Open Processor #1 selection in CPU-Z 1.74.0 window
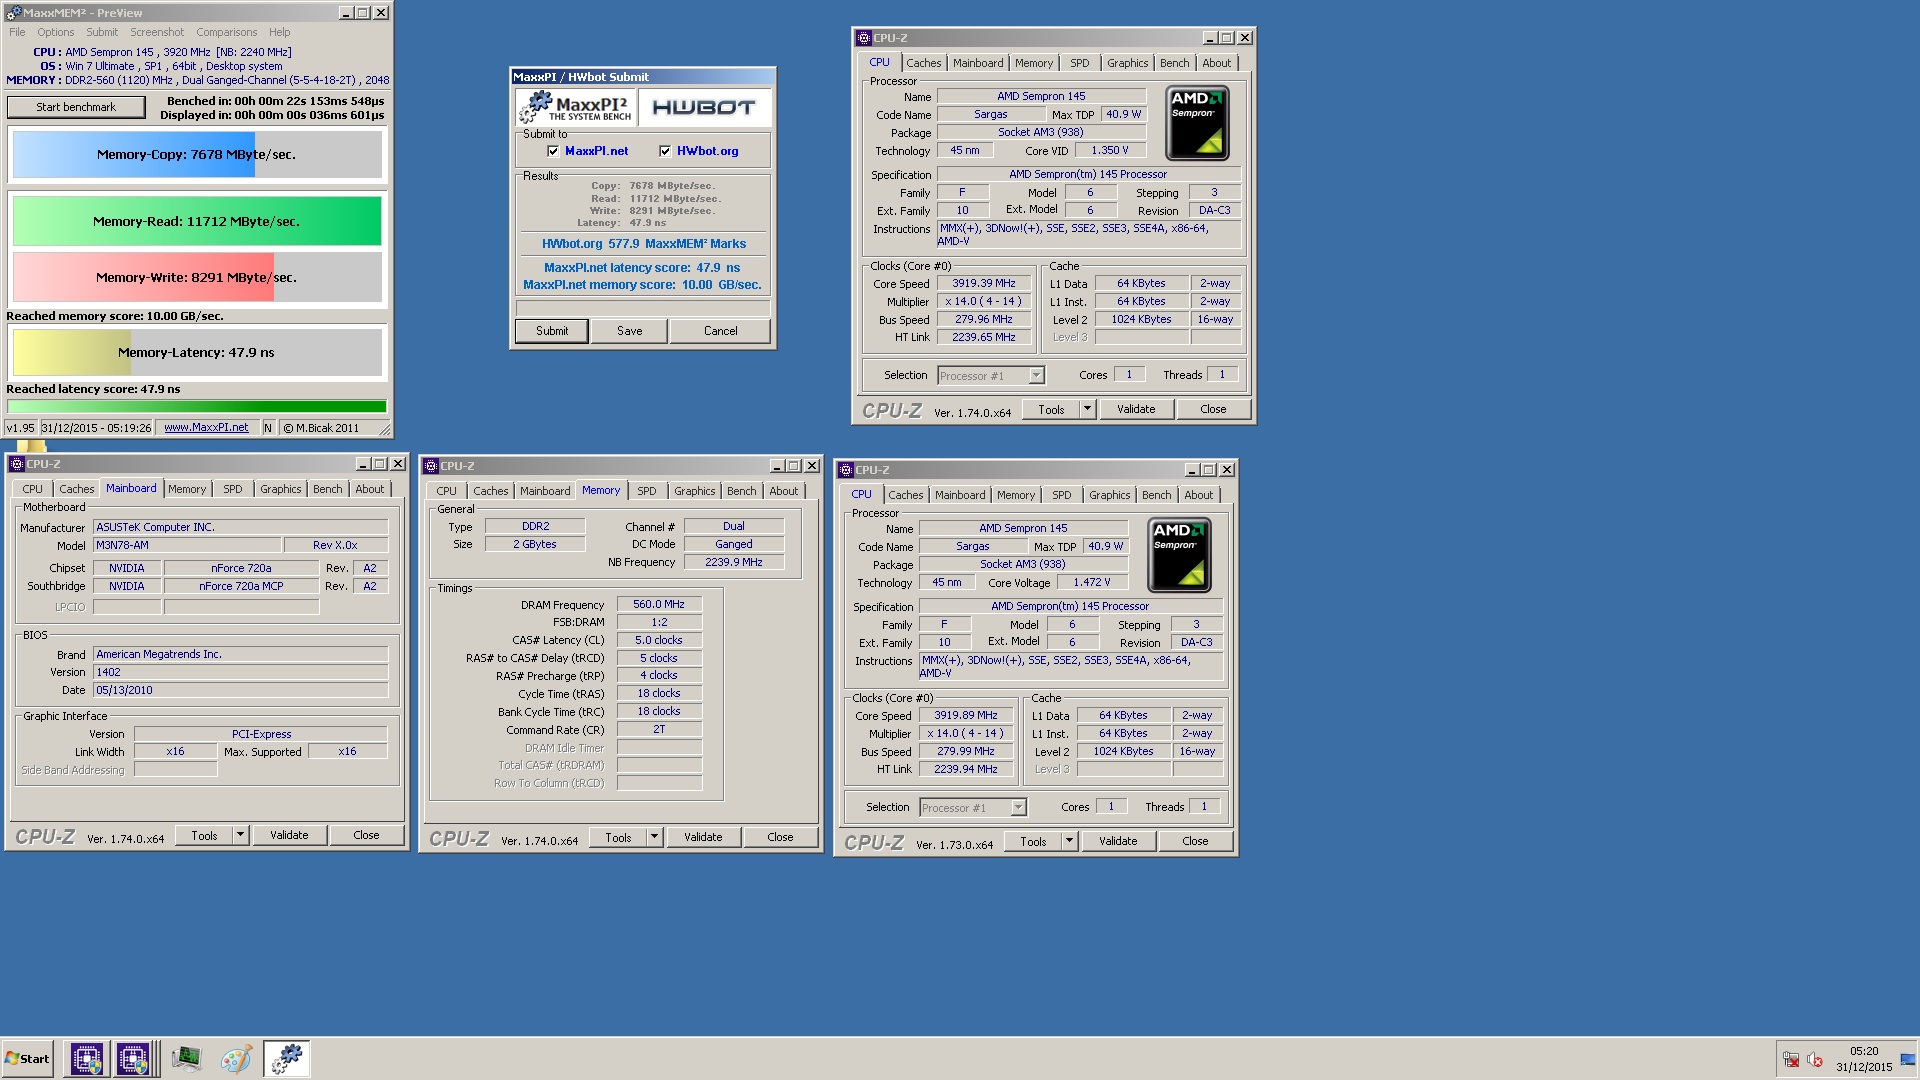This screenshot has width=1920, height=1080. click(x=991, y=376)
